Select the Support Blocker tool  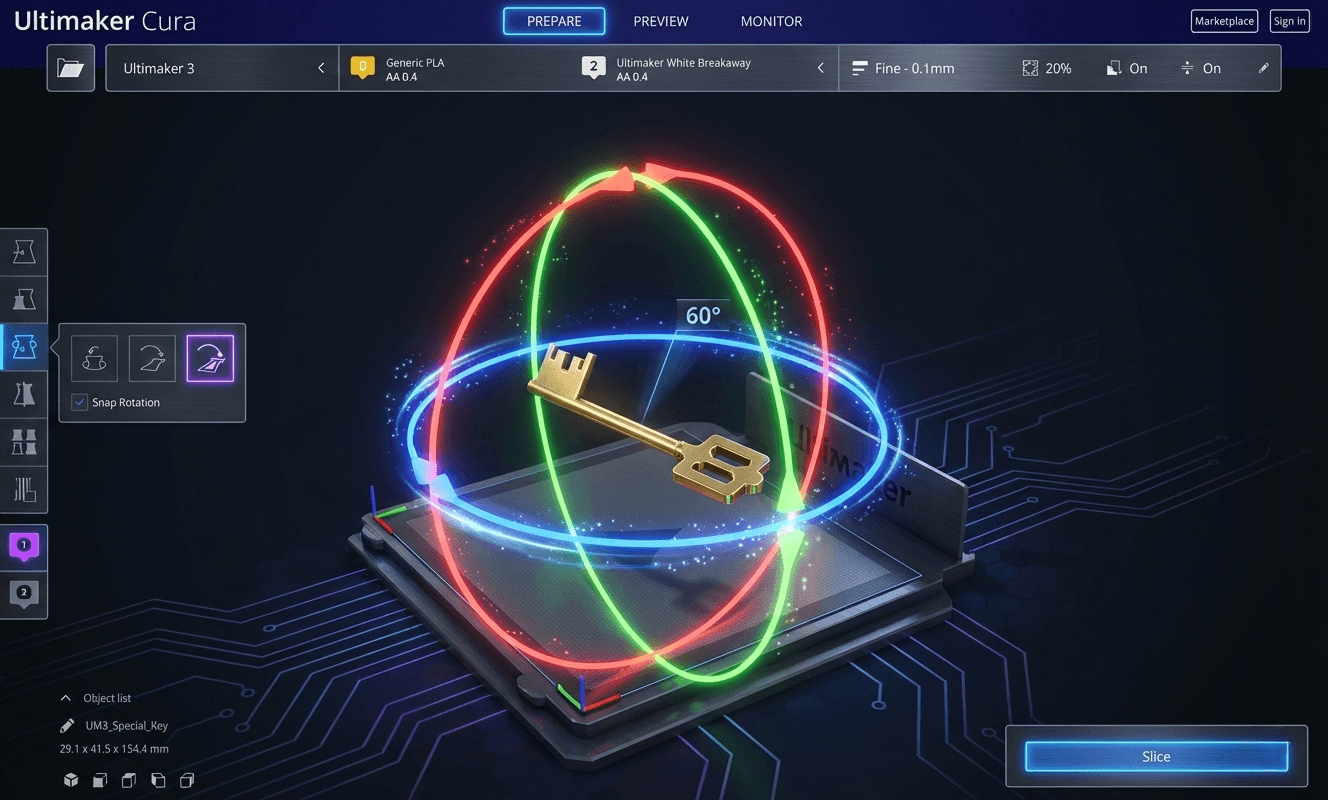tap(24, 490)
